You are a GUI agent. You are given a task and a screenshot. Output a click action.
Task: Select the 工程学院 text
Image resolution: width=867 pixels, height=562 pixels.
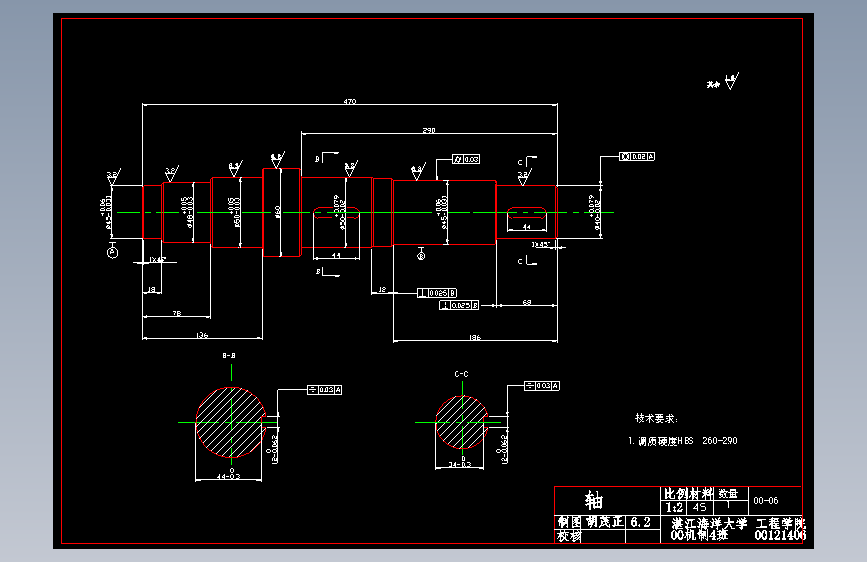click(x=780, y=523)
